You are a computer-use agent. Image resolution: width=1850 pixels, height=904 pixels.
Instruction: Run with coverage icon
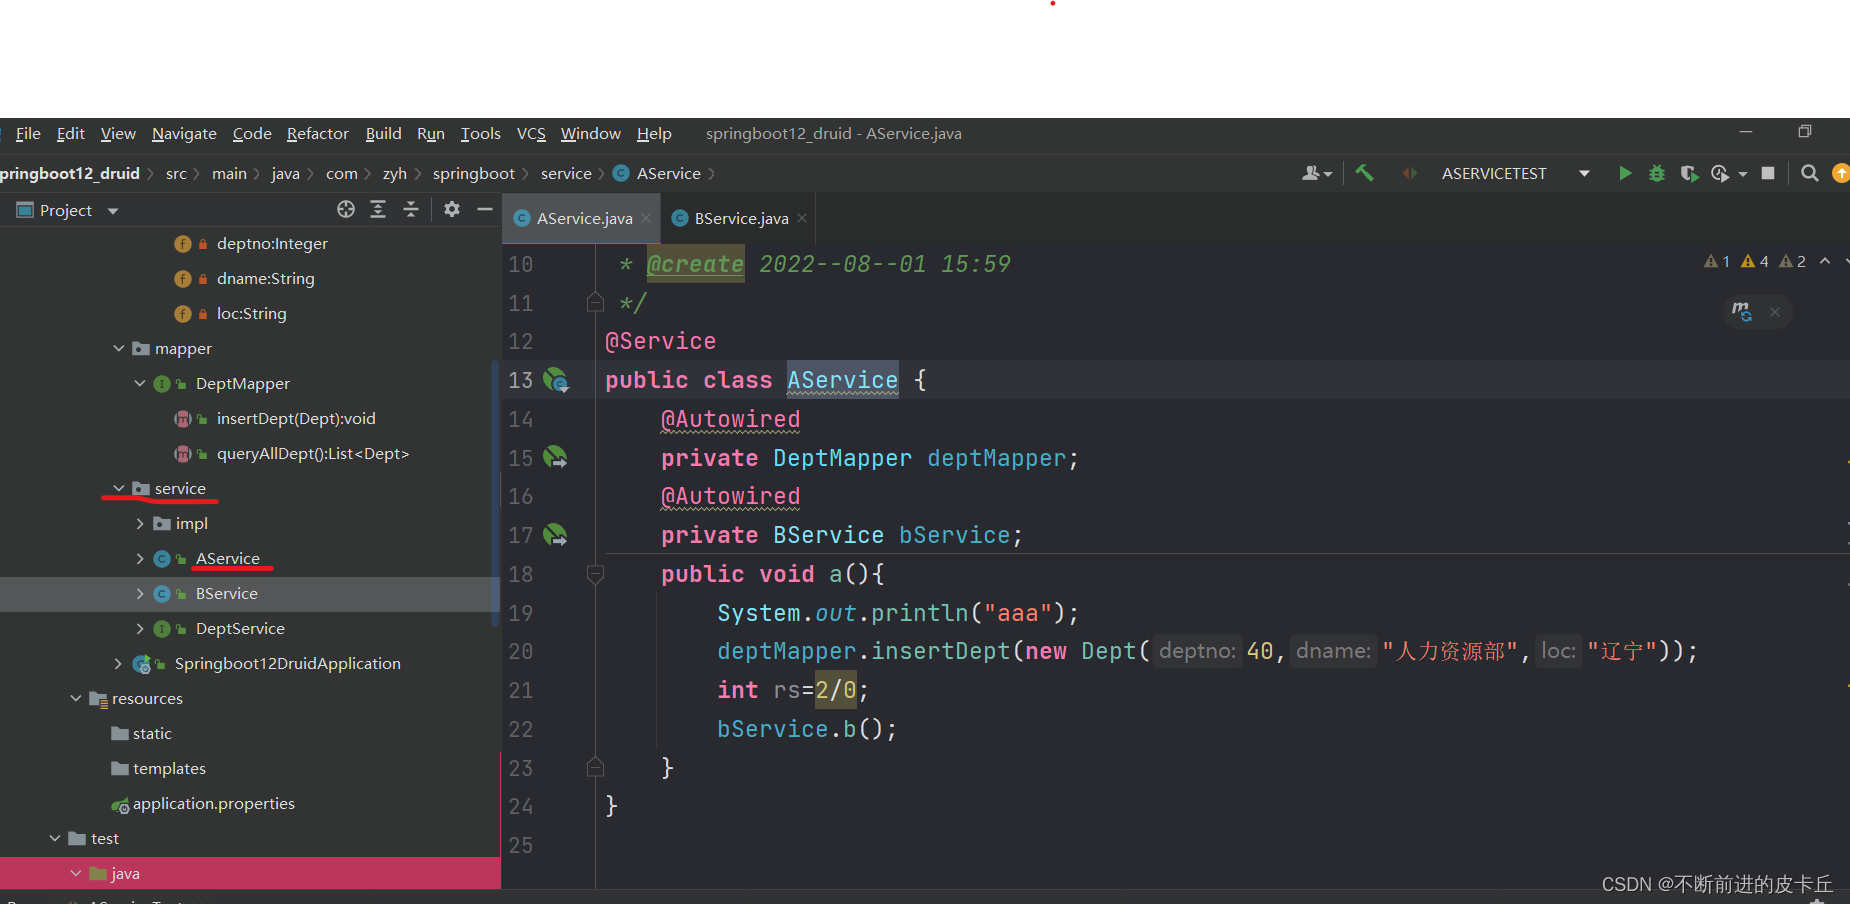tap(1689, 173)
